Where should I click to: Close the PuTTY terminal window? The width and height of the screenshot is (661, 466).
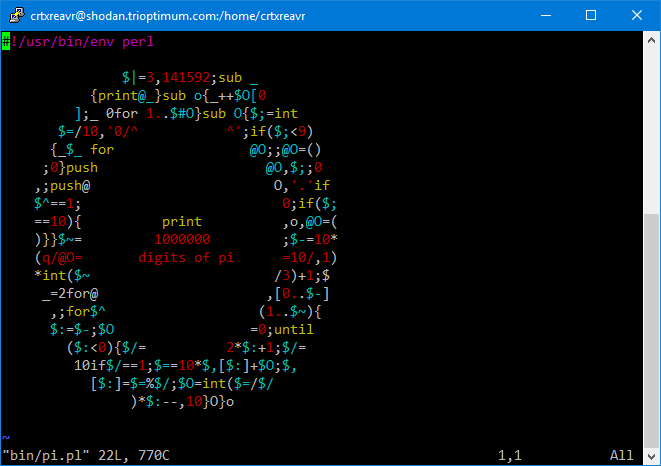coord(637,15)
